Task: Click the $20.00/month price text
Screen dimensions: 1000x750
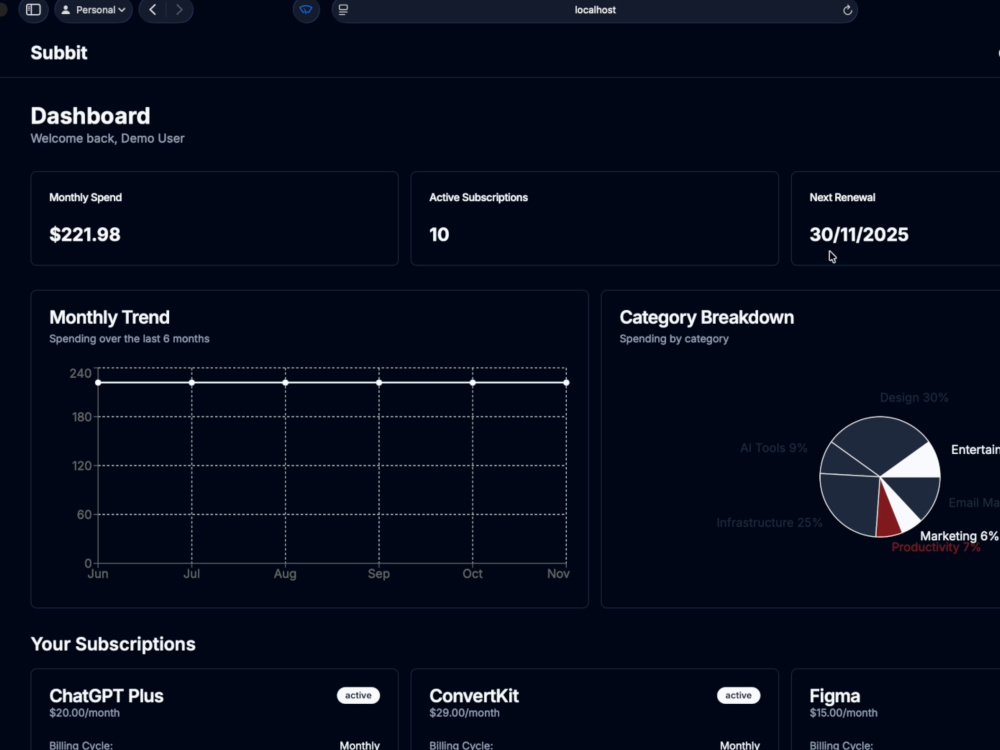Action: click(84, 713)
